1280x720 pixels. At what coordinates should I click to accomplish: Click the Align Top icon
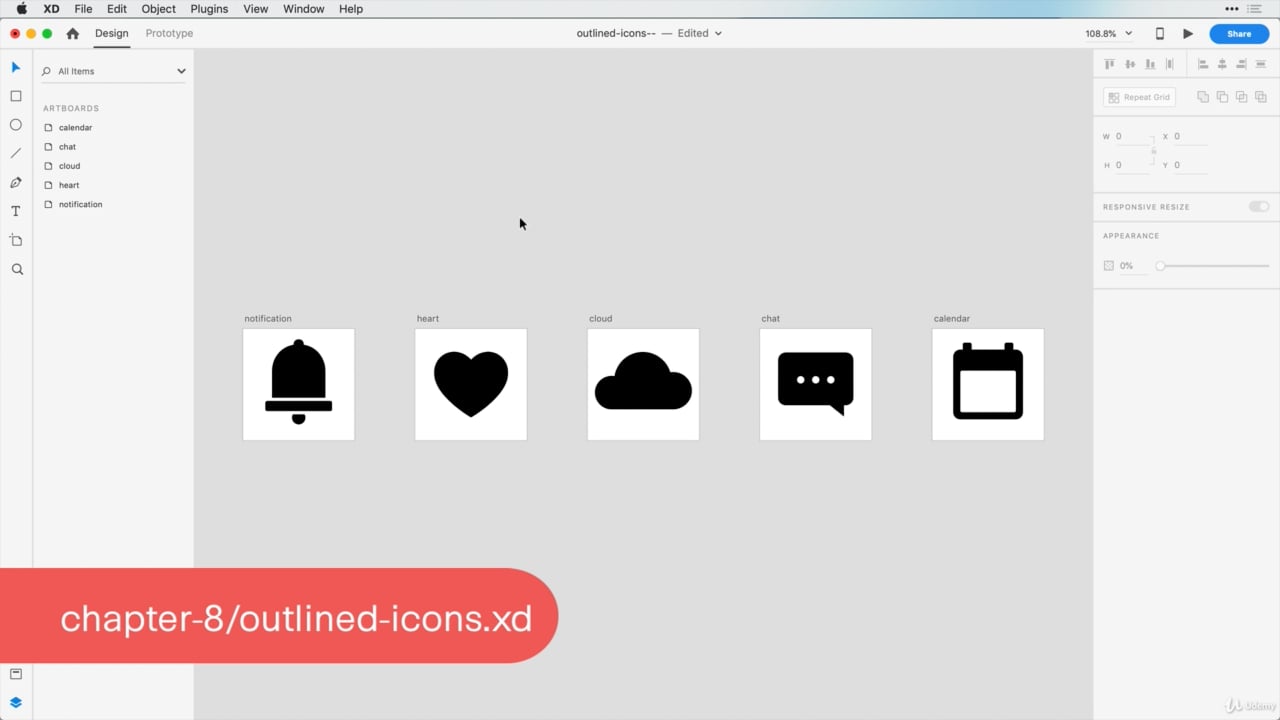click(1109, 64)
